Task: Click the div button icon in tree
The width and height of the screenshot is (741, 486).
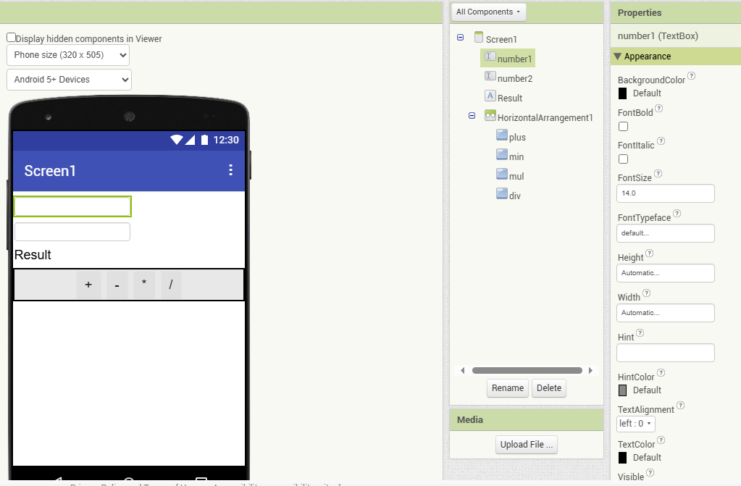Action: 502,194
